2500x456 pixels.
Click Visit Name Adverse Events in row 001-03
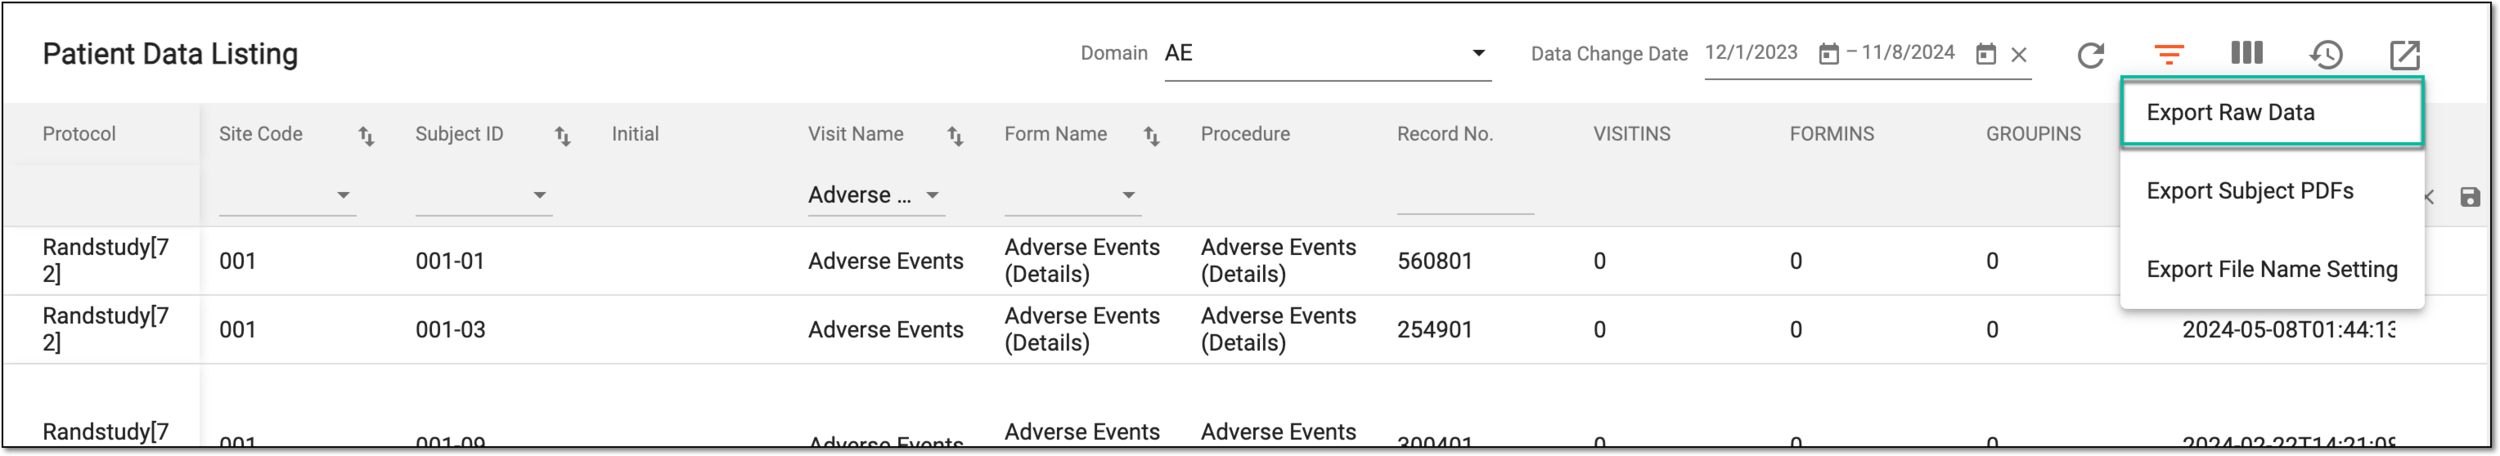[886, 330]
